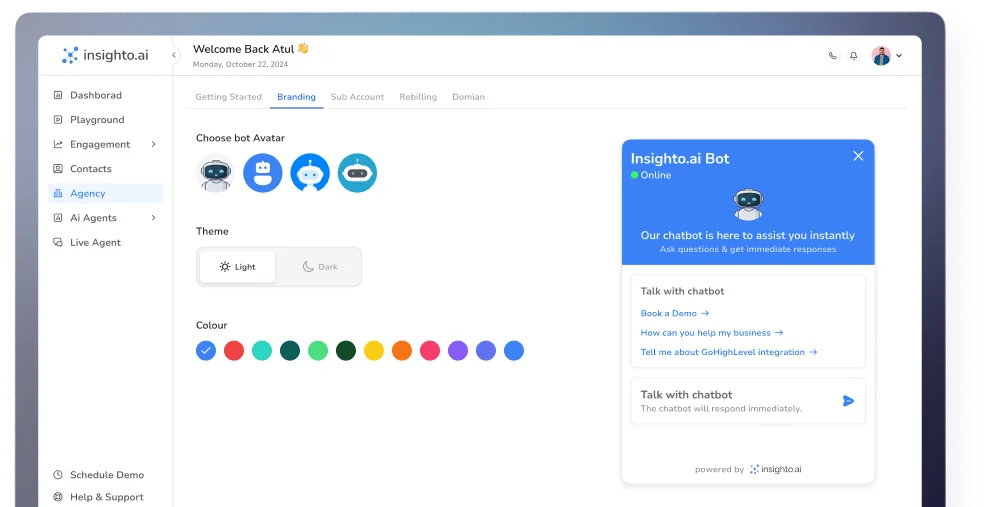
Task: Open the Help & Support link
Action: [x=107, y=497]
